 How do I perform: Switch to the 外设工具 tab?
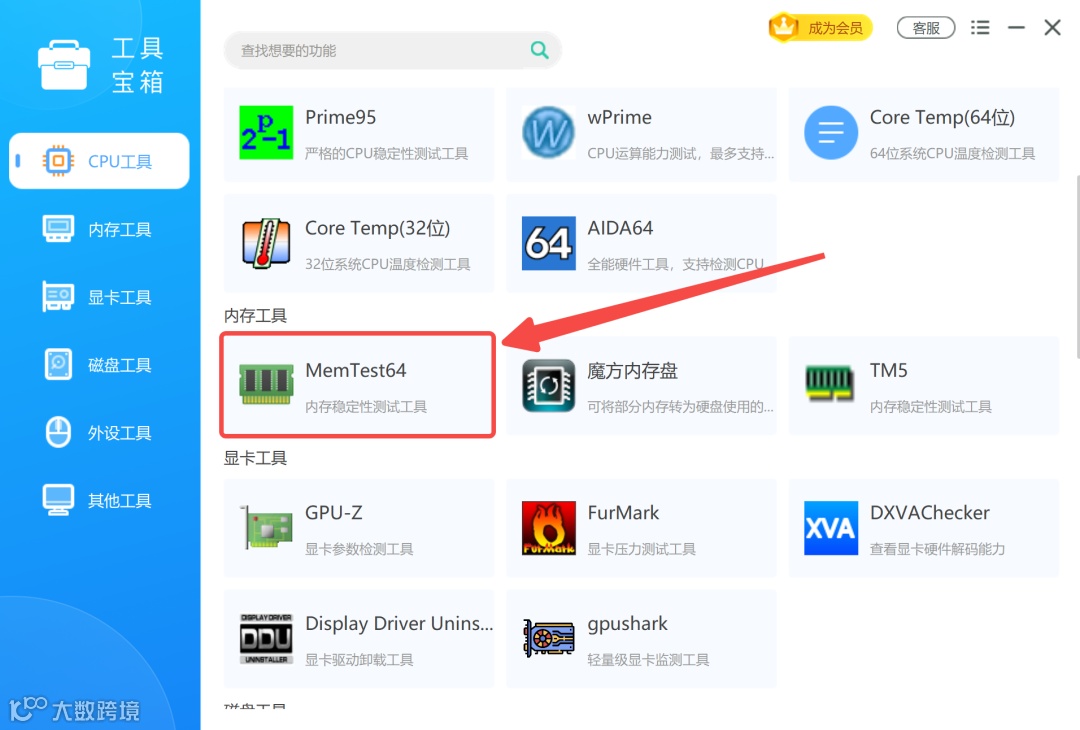point(99,432)
